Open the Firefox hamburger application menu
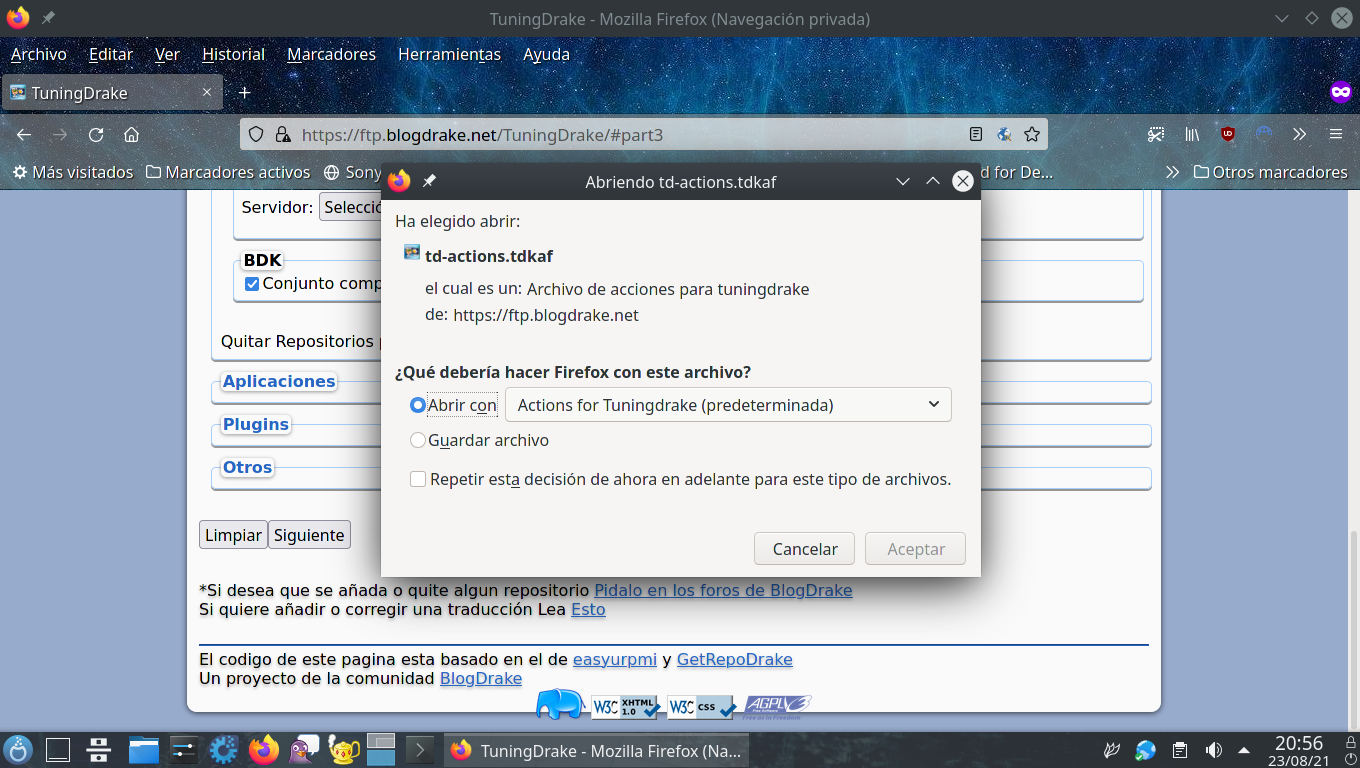 (1335, 134)
